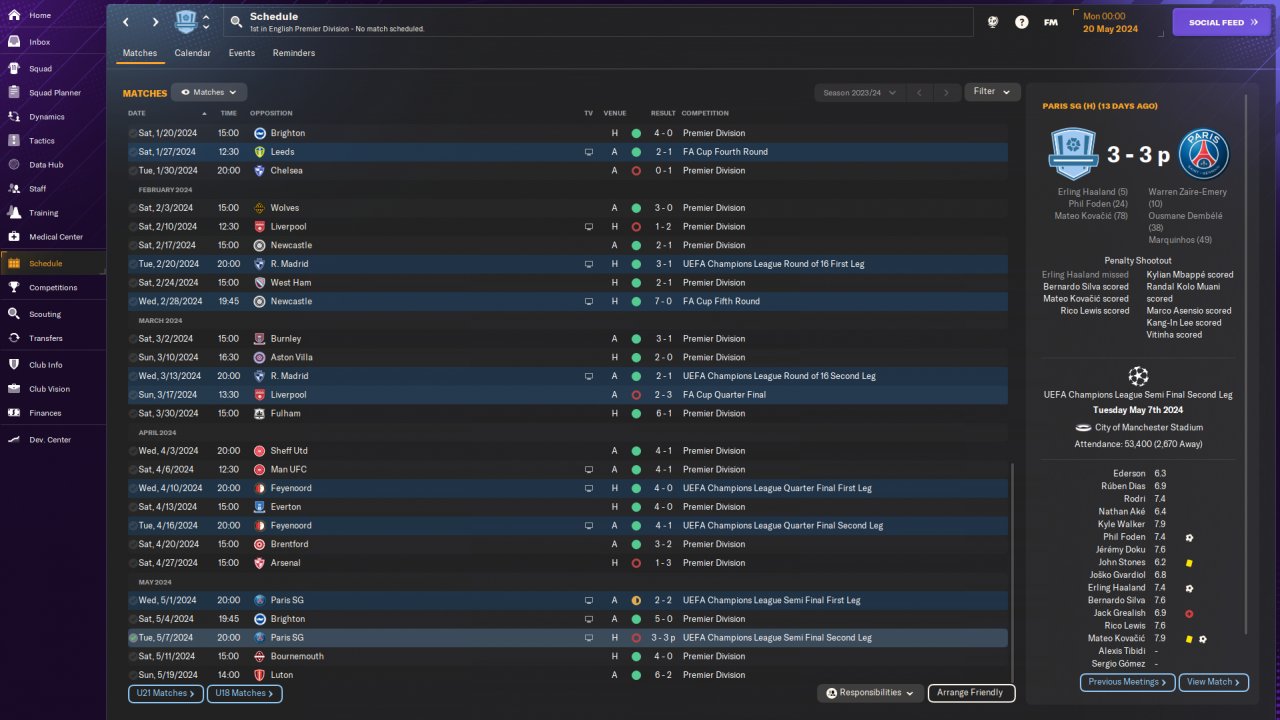Image resolution: width=1280 pixels, height=720 pixels.
Task: Go back with the left arrow
Action: pyautogui.click(x=125, y=22)
